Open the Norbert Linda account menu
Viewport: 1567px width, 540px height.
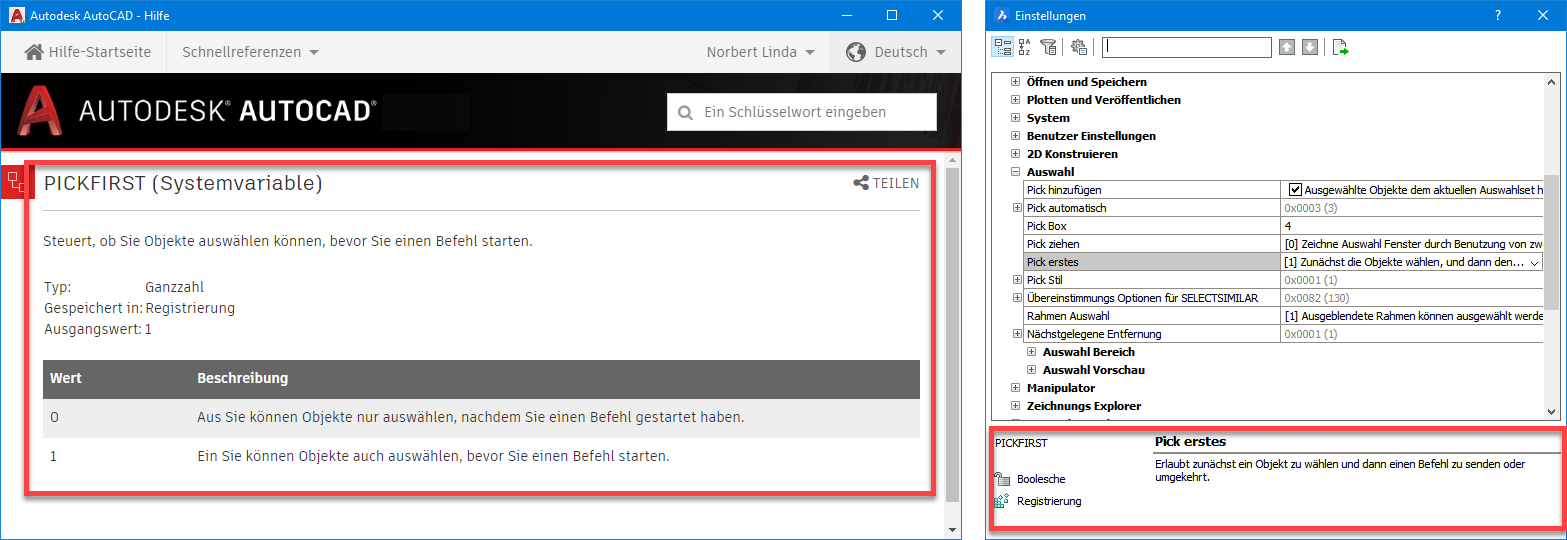(760, 52)
